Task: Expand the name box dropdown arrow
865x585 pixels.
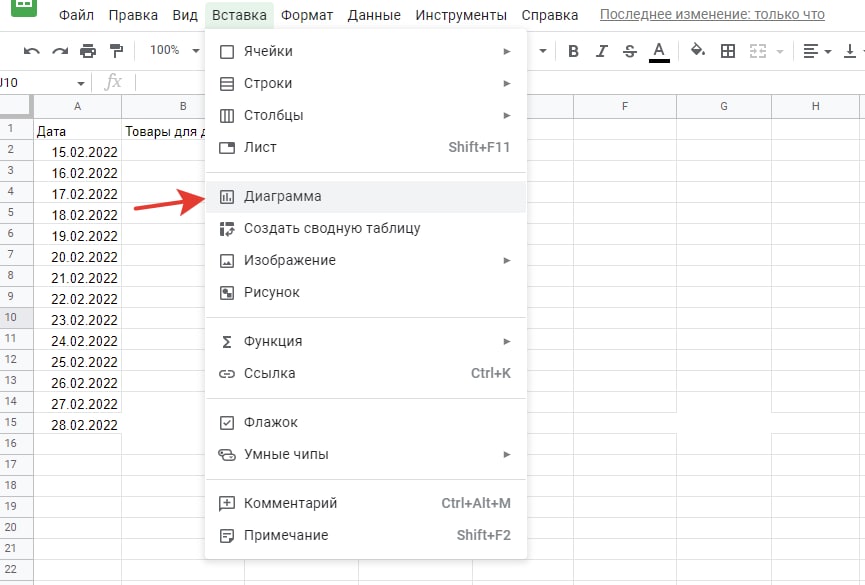Action: pos(81,82)
